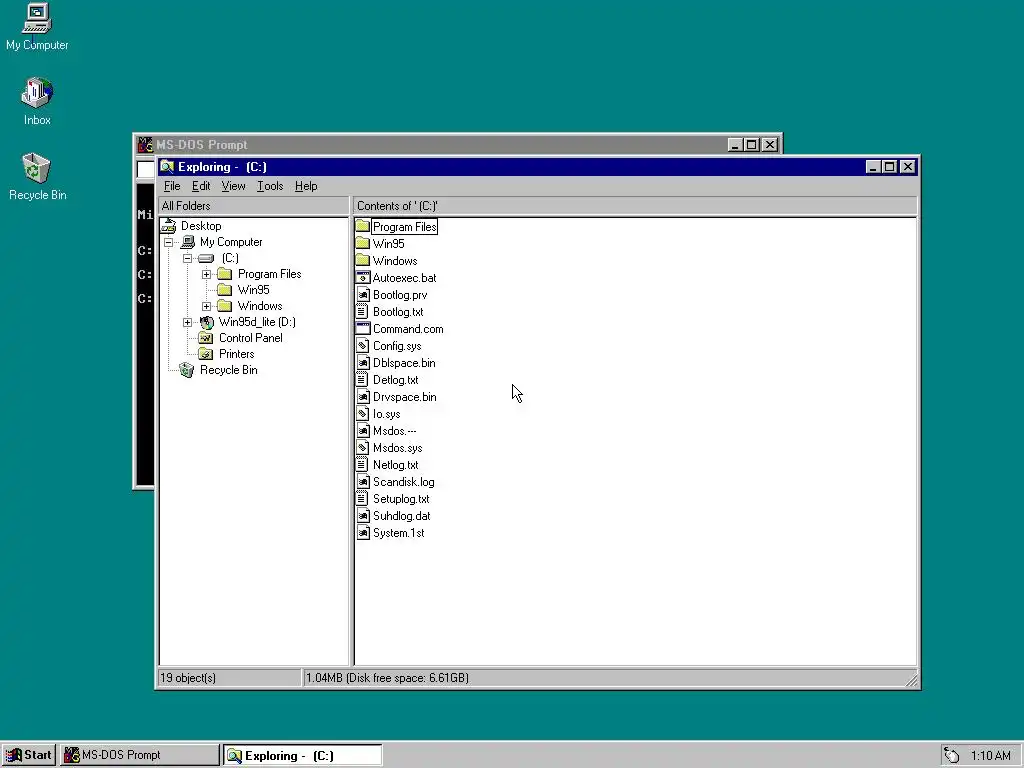Select the Bootlog.txt file icon

click(362, 312)
